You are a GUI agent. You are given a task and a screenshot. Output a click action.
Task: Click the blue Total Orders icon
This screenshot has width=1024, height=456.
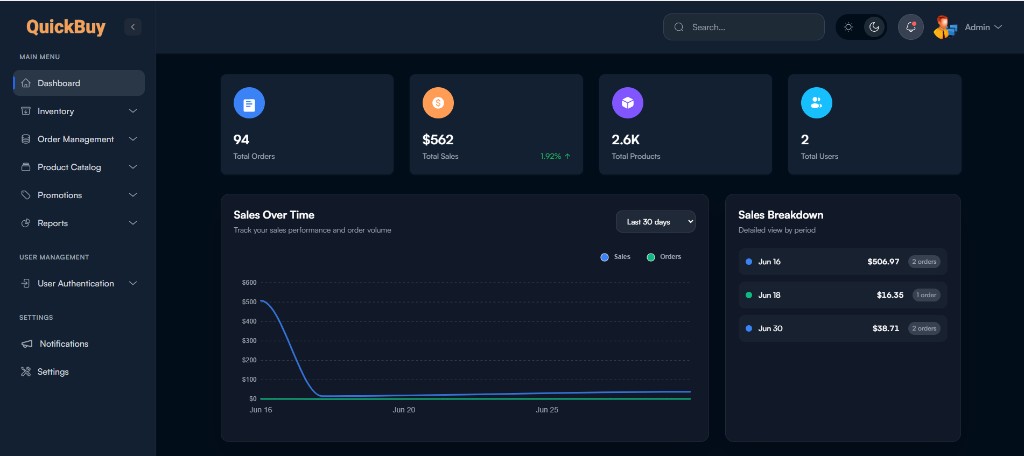coord(249,103)
